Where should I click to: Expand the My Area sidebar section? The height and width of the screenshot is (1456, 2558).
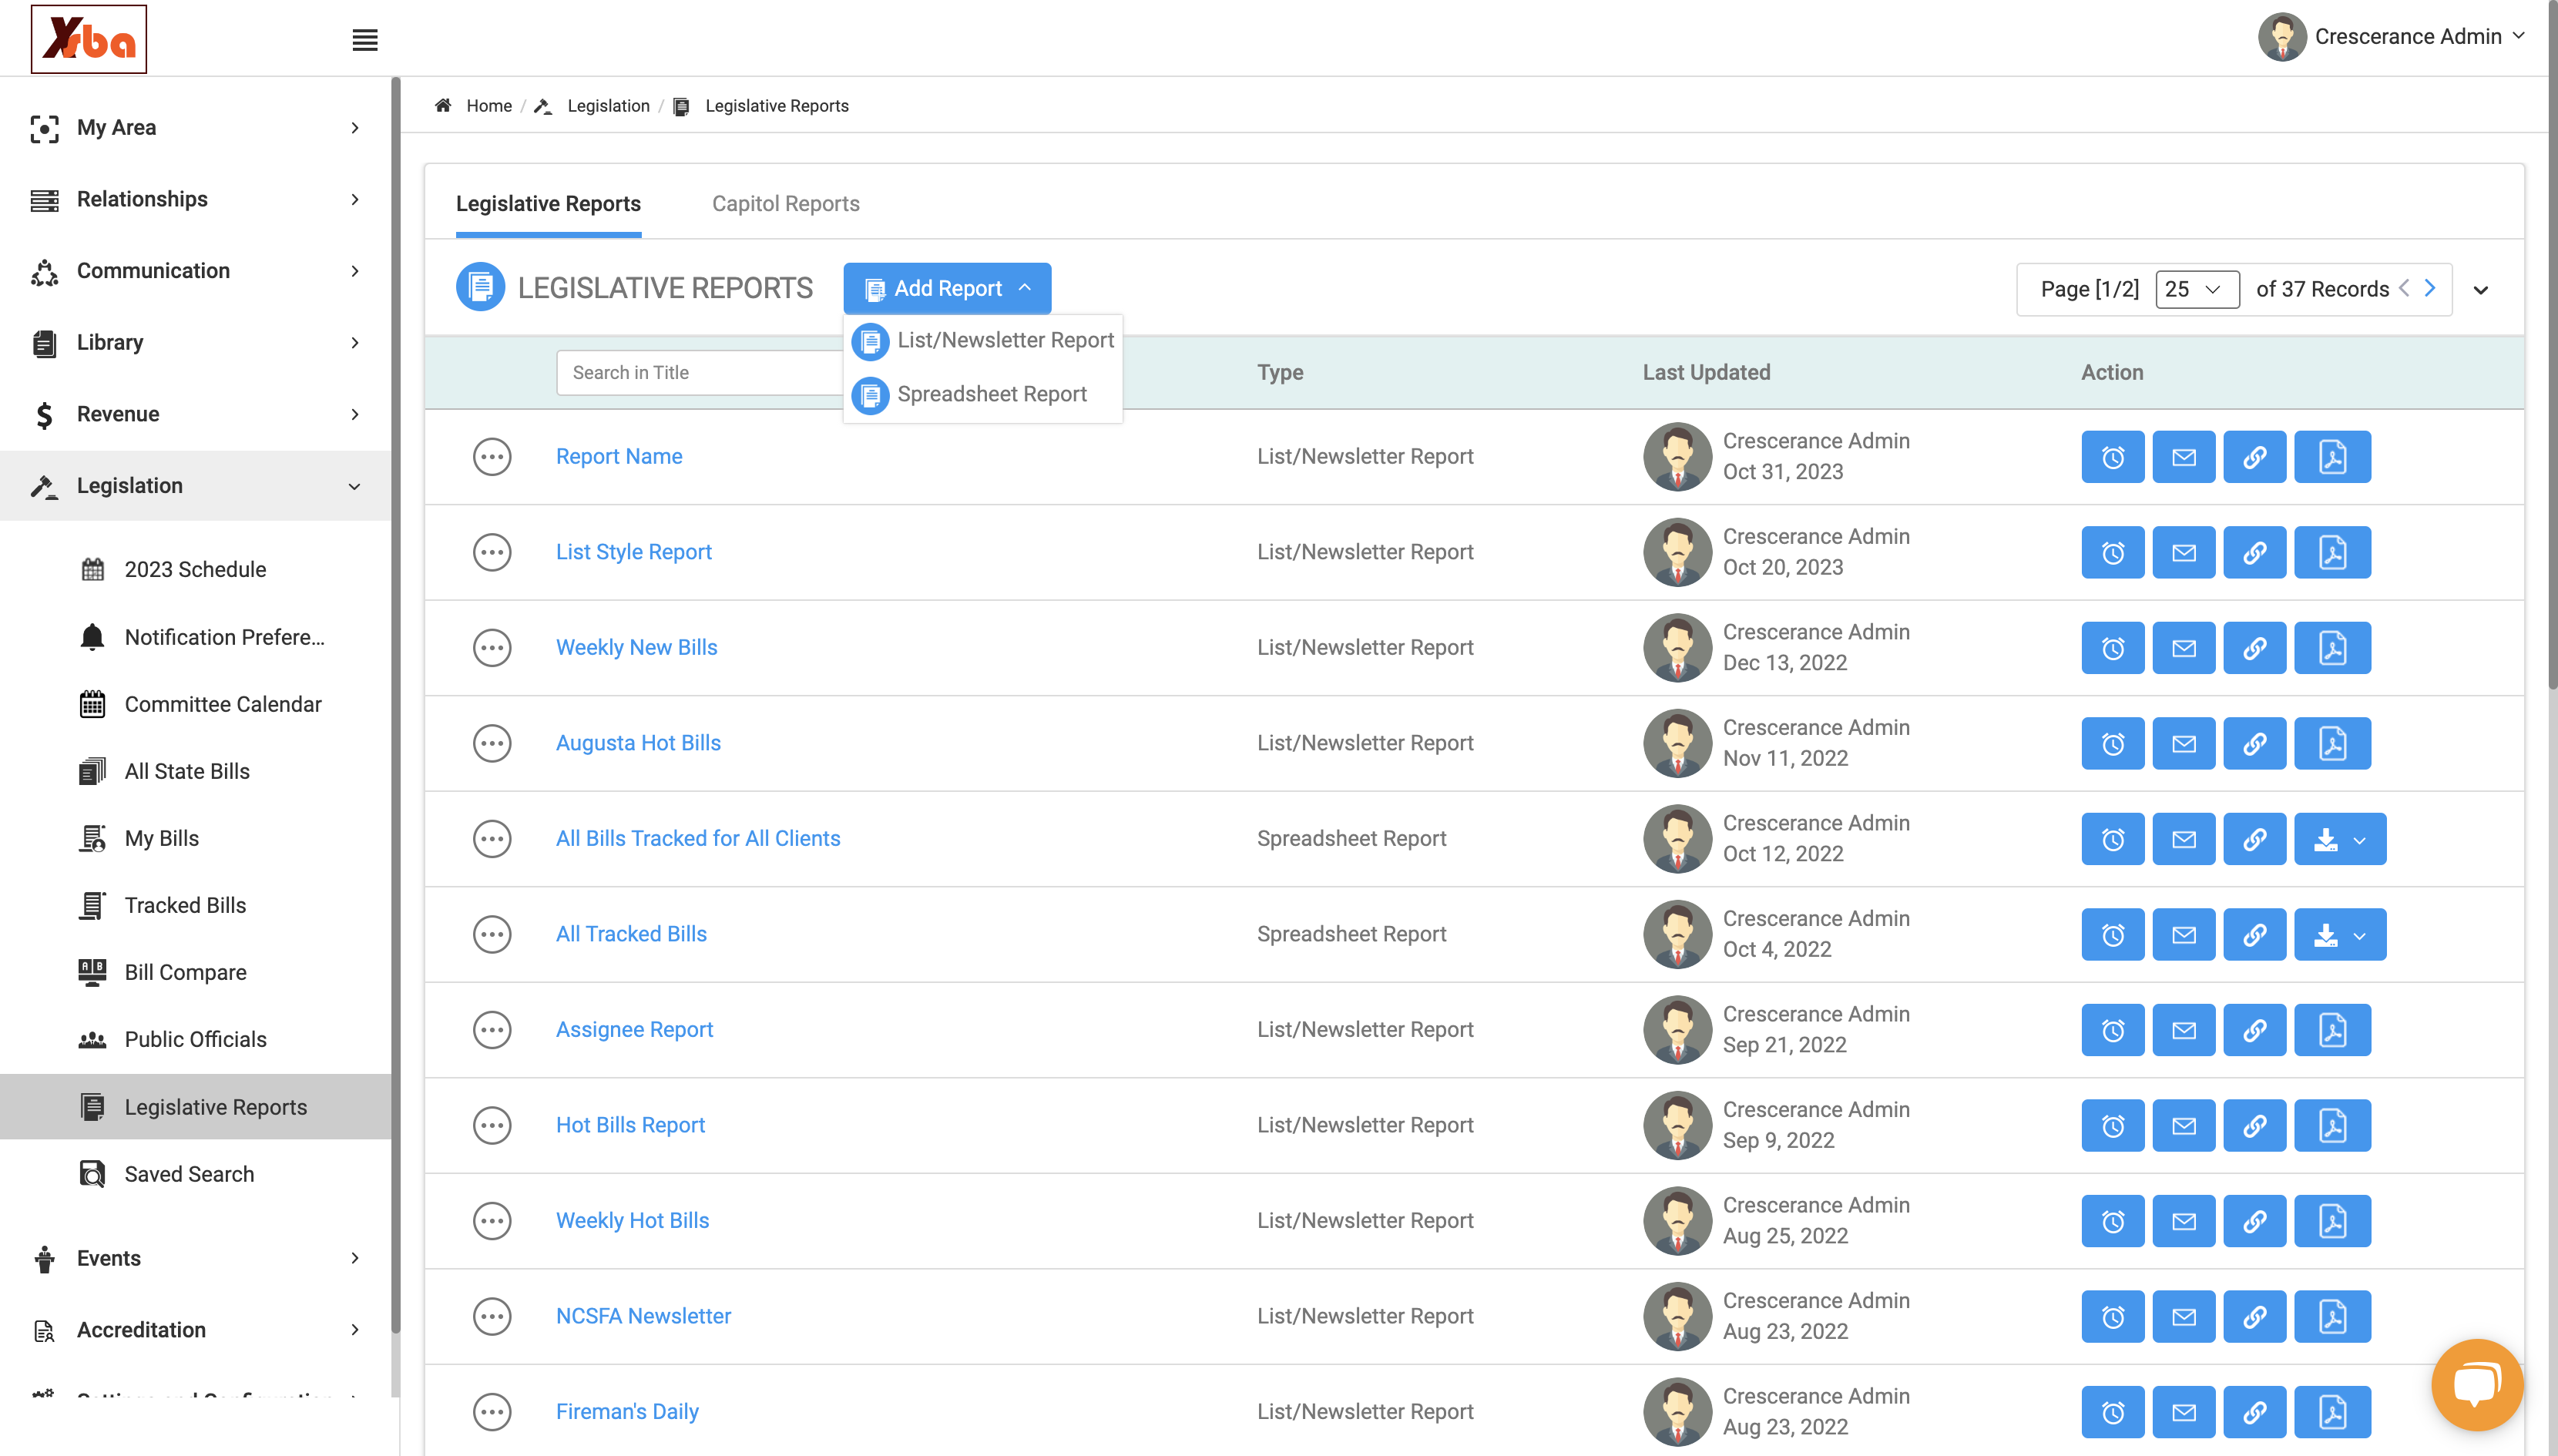tap(195, 127)
